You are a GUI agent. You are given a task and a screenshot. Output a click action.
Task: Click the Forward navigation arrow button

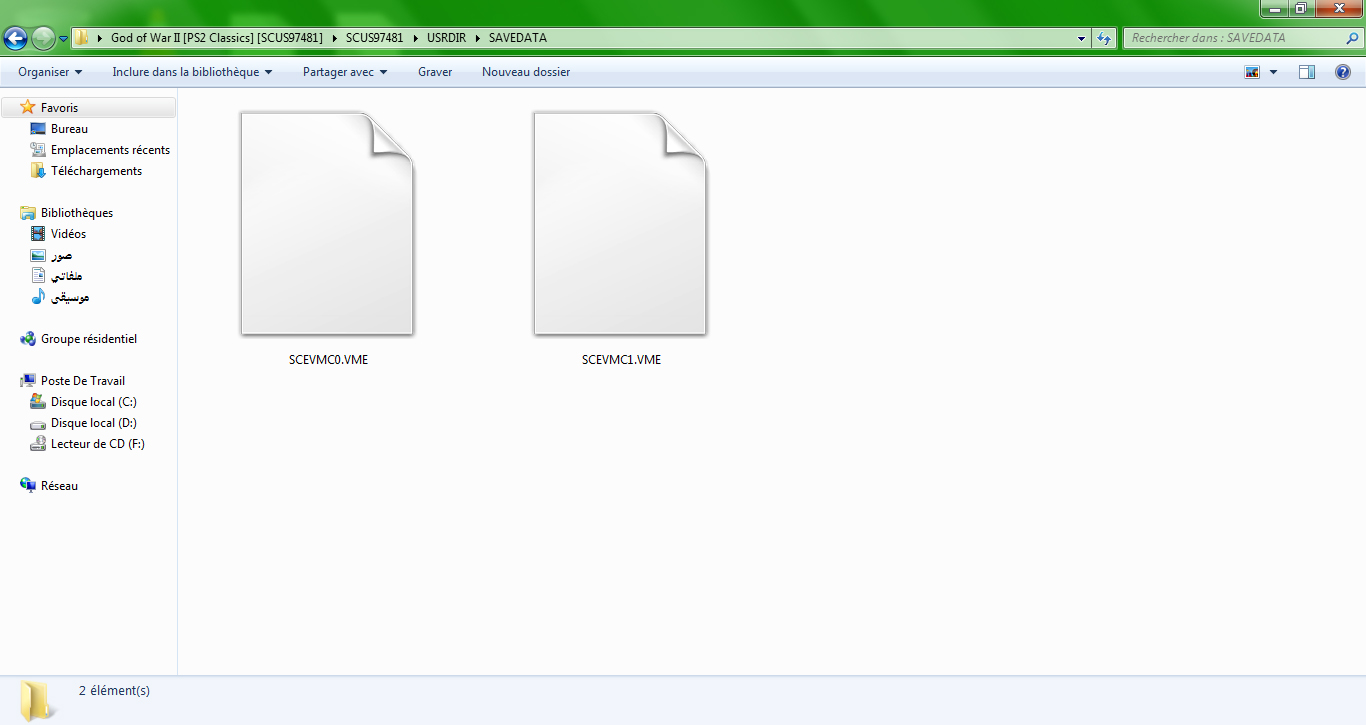point(43,39)
